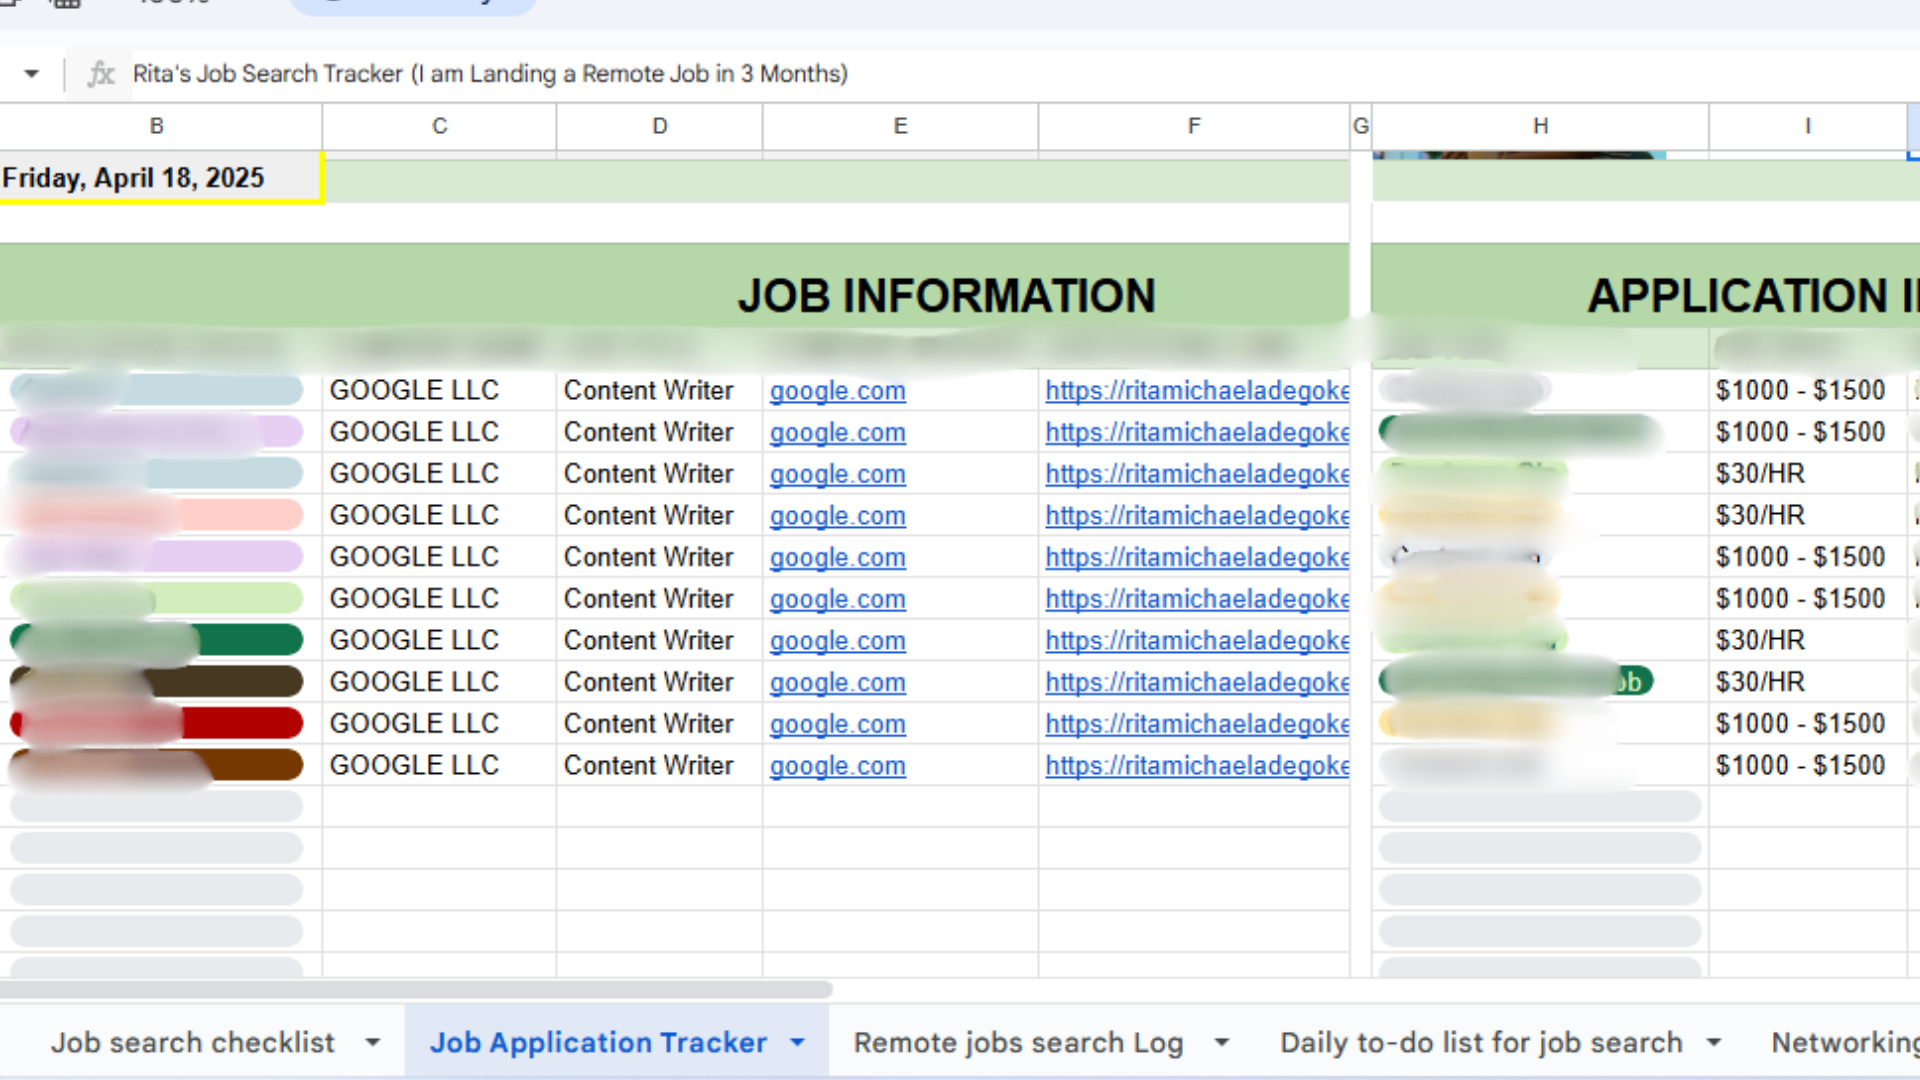The image size is (1920, 1080).
Task: Open Daily to-do list for job search tab
Action: pos(1481,1043)
